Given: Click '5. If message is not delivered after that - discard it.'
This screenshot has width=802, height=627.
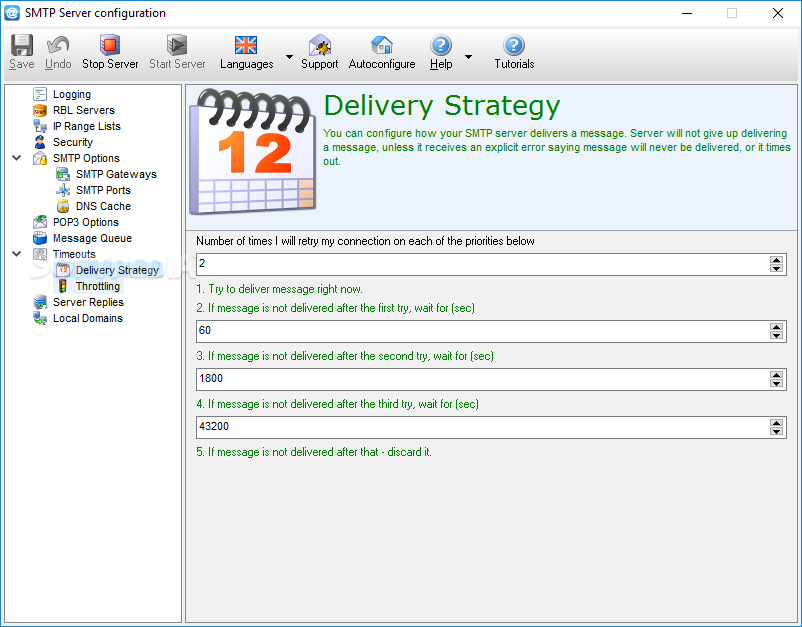Looking at the screenshot, I should click(x=314, y=452).
